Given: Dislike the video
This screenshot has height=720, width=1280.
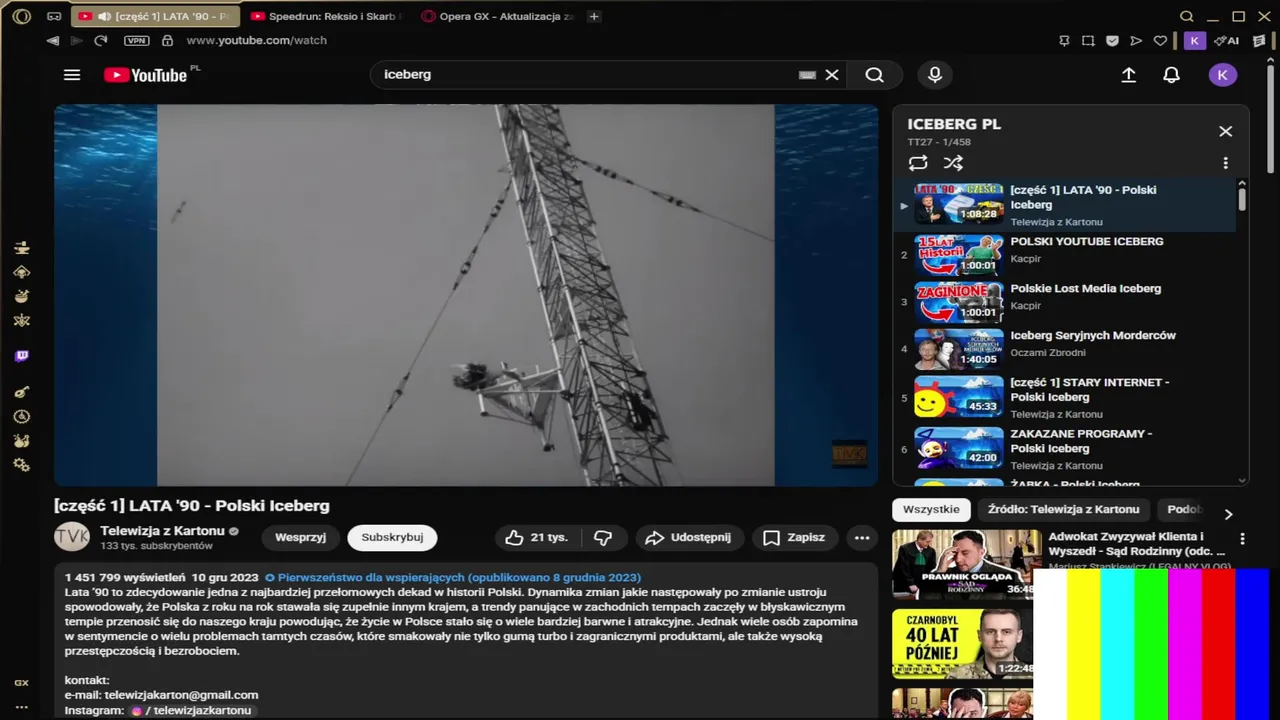Looking at the screenshot, I should pyautogui.click(x=603, y=538).
